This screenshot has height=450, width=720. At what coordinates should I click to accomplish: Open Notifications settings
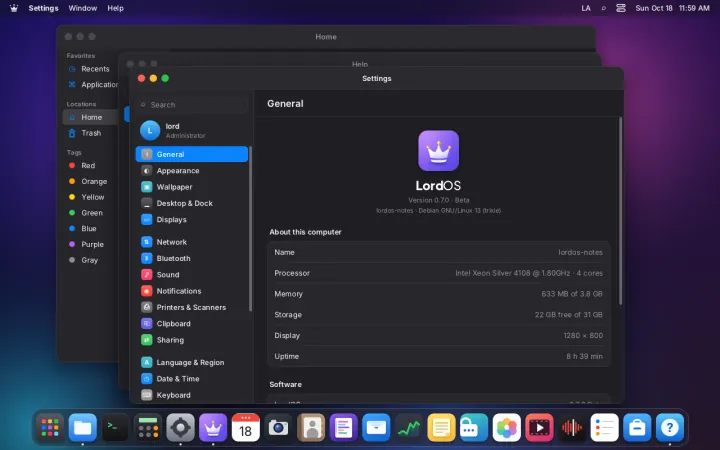pyautogui.click(x=192, y=291)
